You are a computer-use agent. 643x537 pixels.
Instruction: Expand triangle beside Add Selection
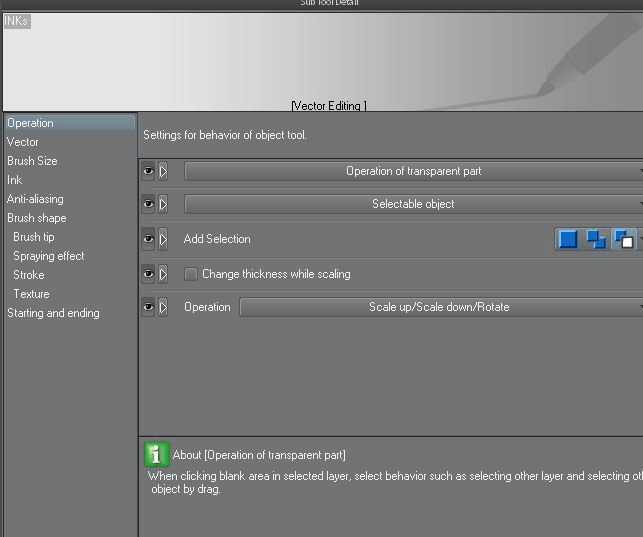tap(163, 239)
